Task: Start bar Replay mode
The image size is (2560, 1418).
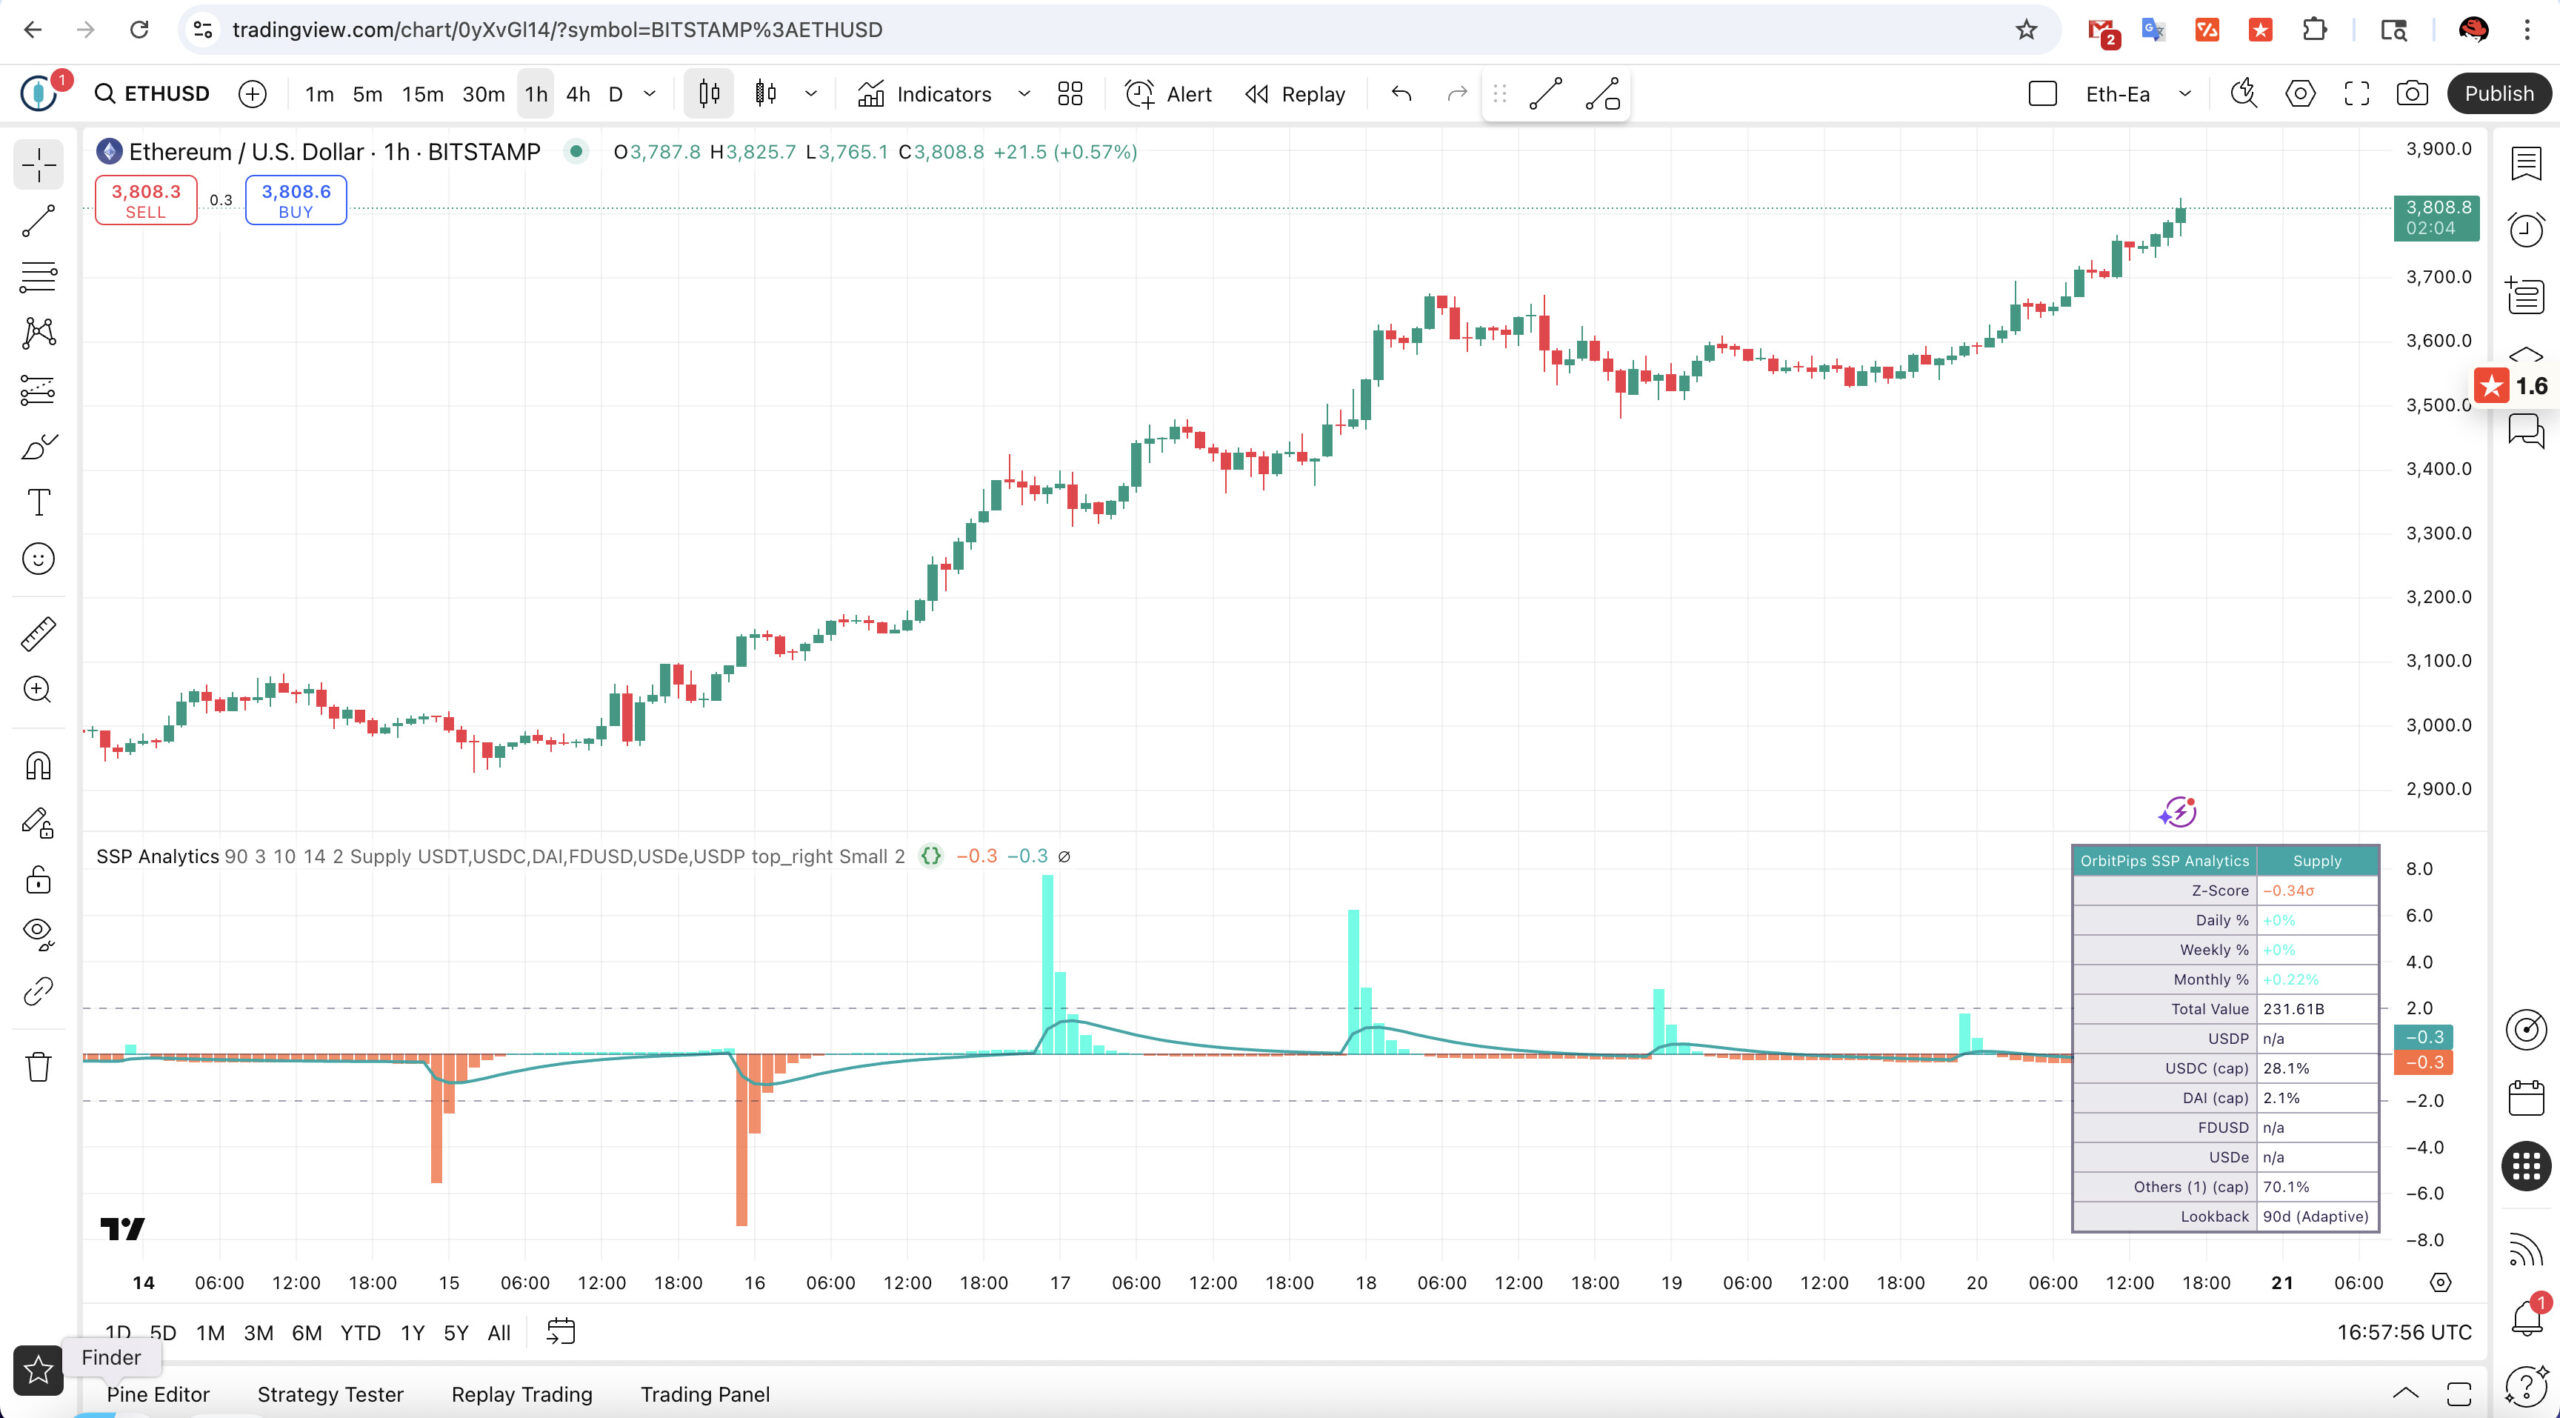Action: 1295,94
